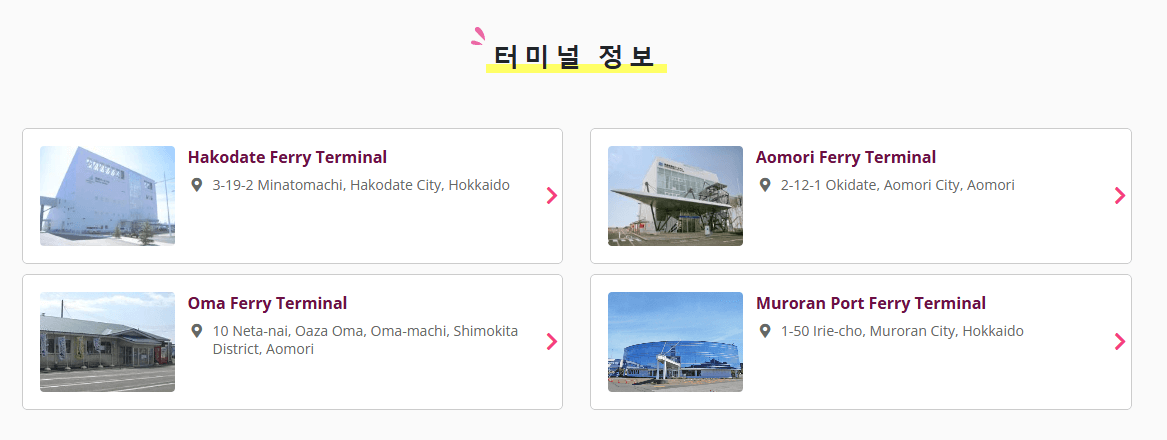1167x440 pixels.
Task: Click the location pin beside Hakodate address
Action: [x=196, y=185]
